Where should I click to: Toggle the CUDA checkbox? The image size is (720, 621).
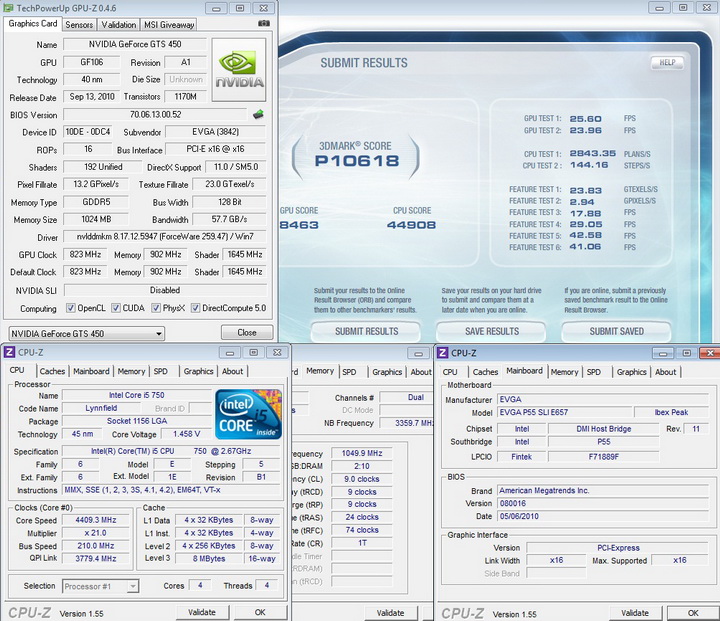[116, 308]
